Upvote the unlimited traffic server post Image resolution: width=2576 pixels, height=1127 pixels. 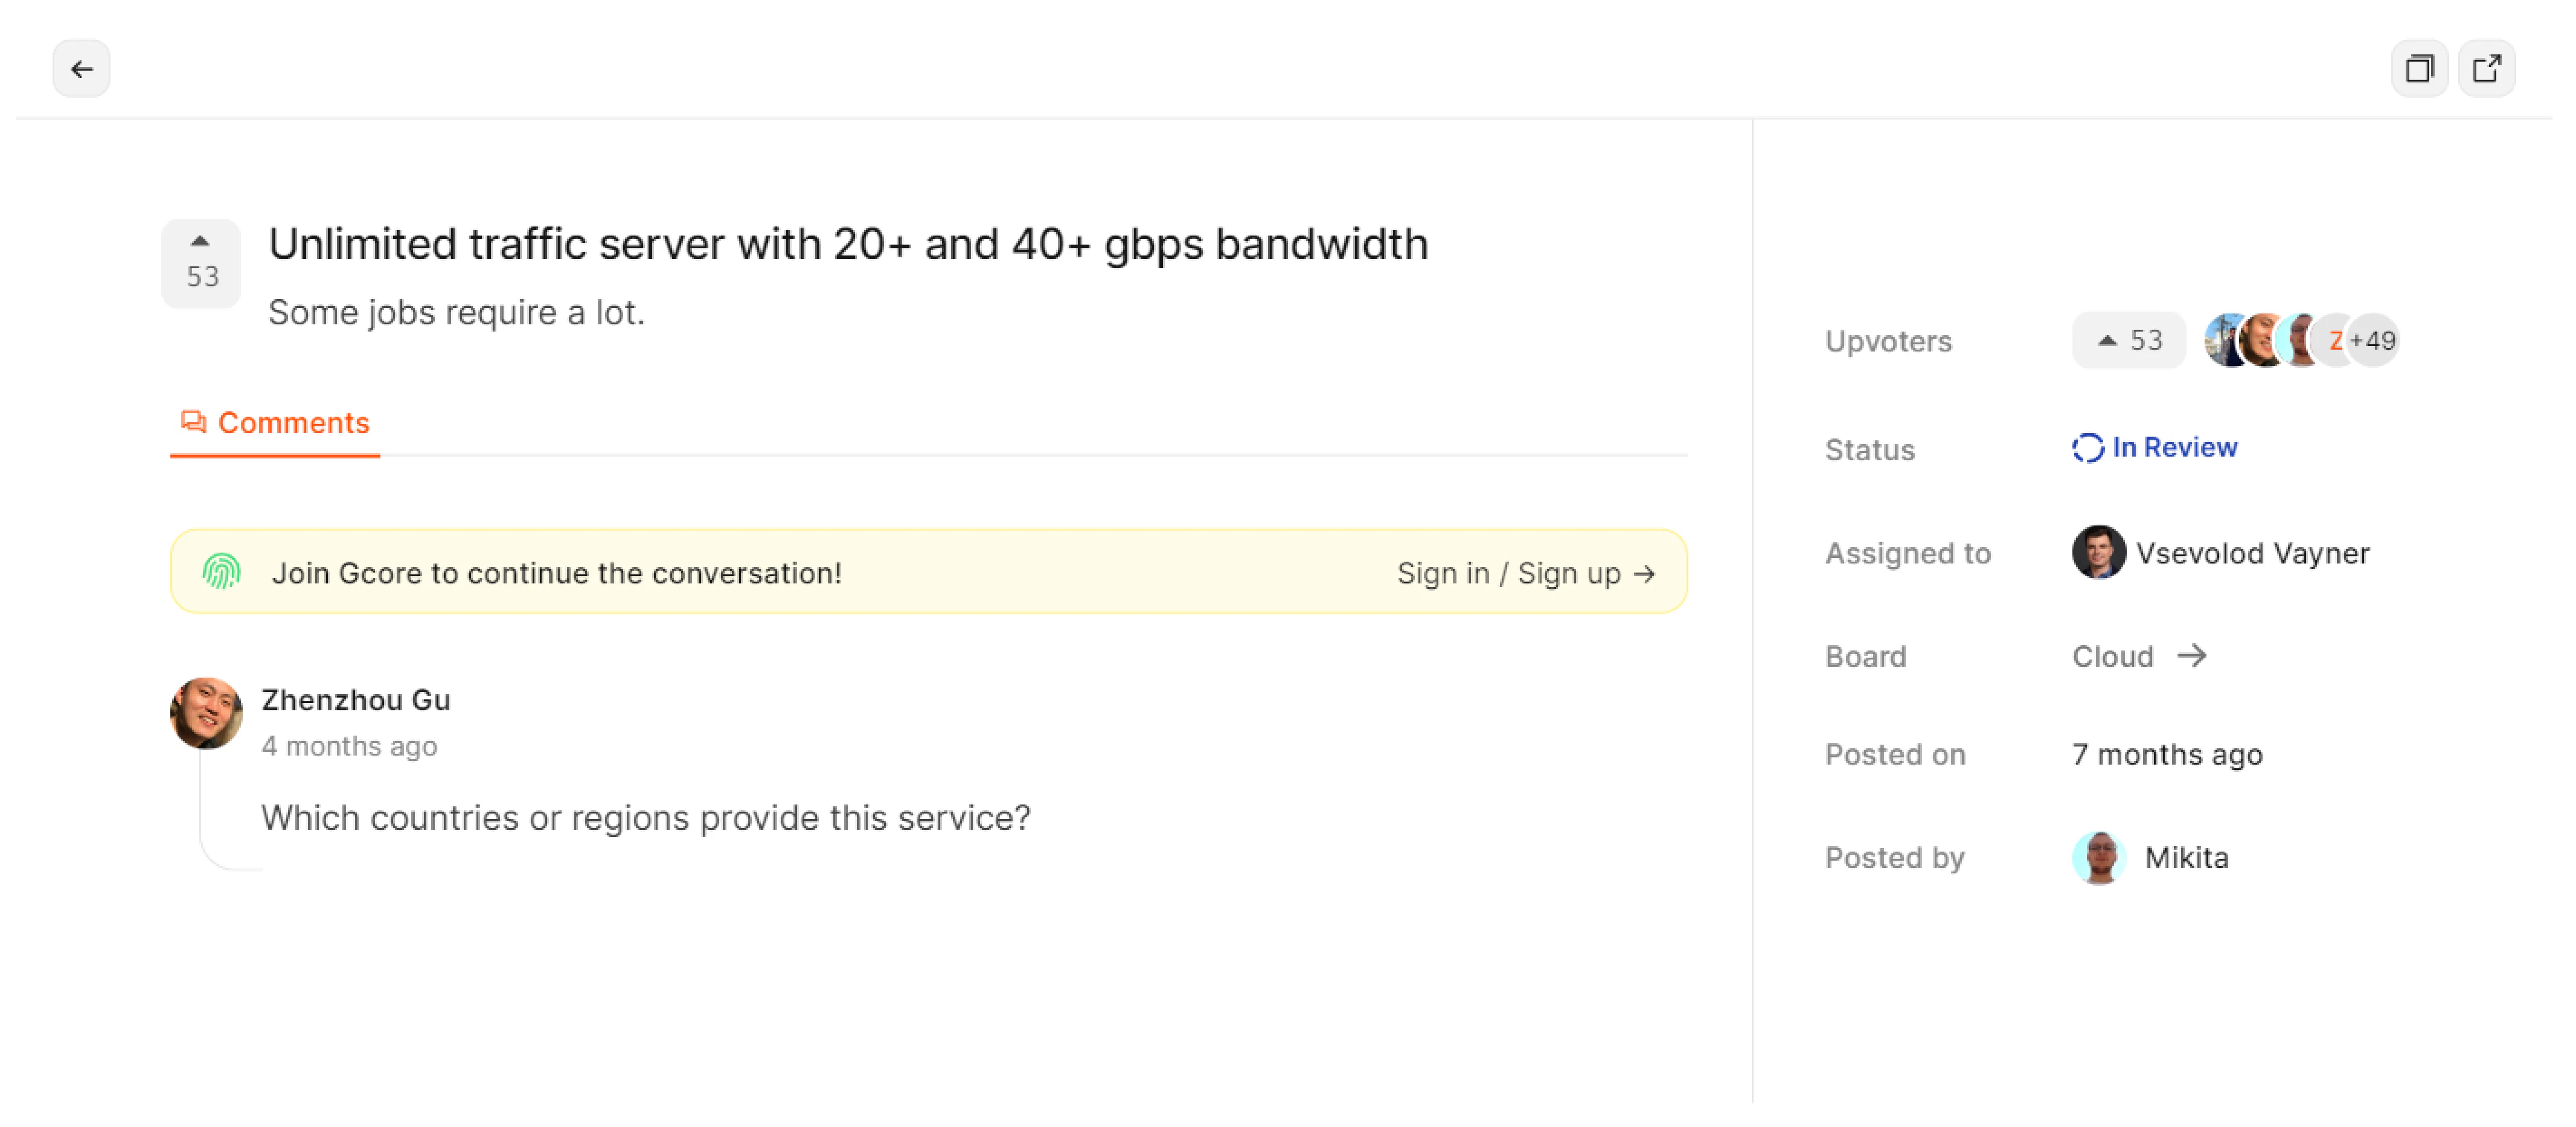click(201, 262)
